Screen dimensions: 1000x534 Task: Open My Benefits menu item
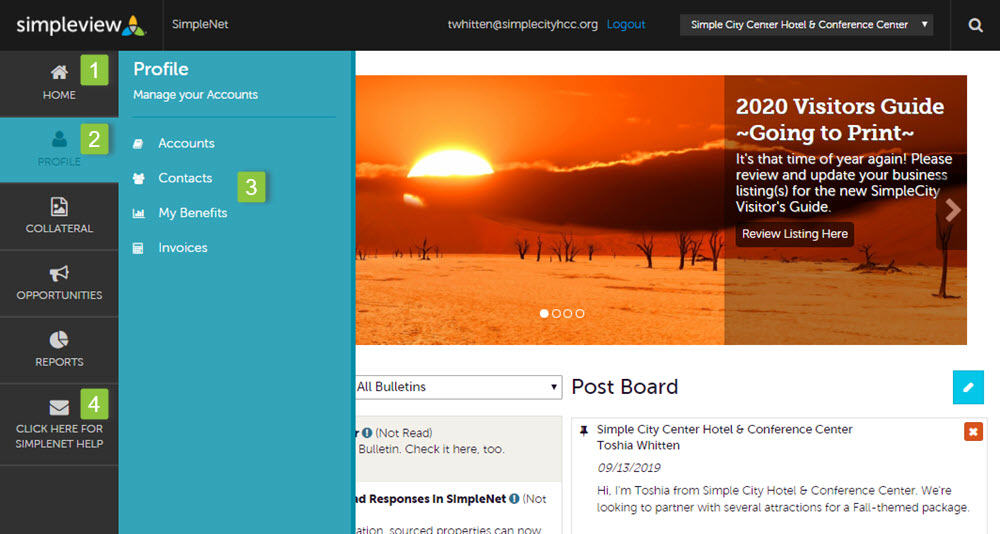tap(193, 213)
